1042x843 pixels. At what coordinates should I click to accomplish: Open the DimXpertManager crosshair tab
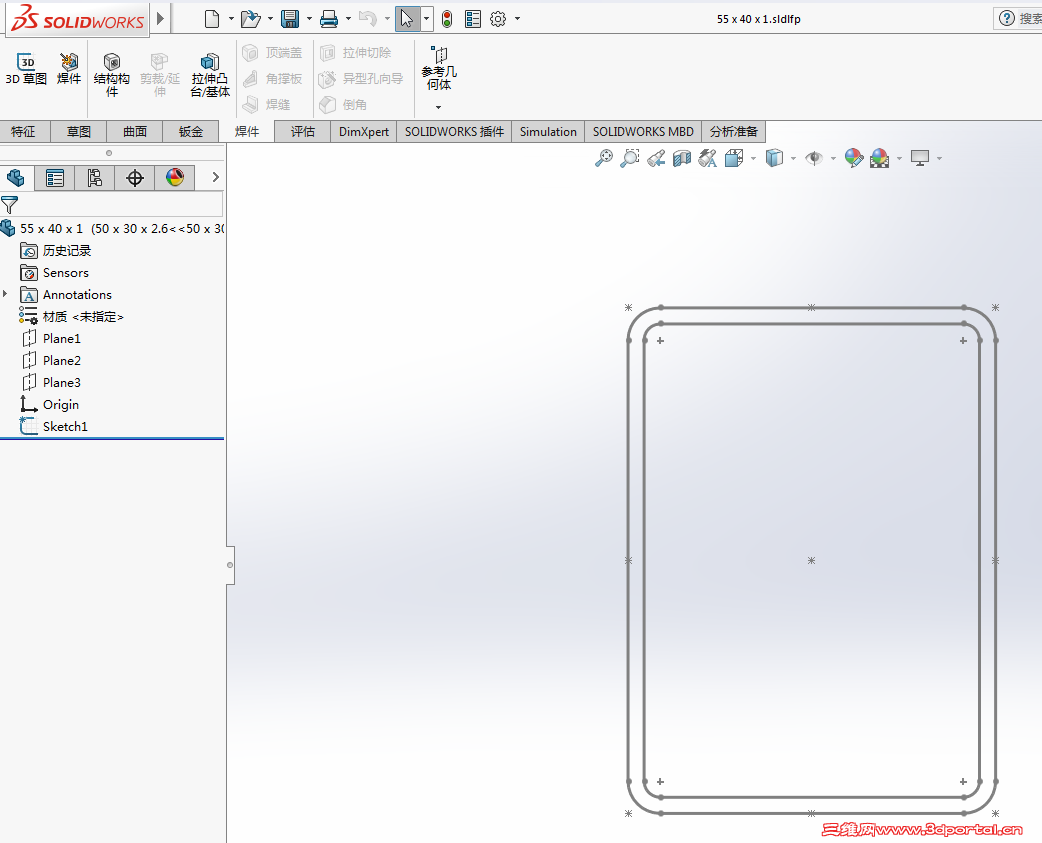pyautogui.click(x=135, y=177)
